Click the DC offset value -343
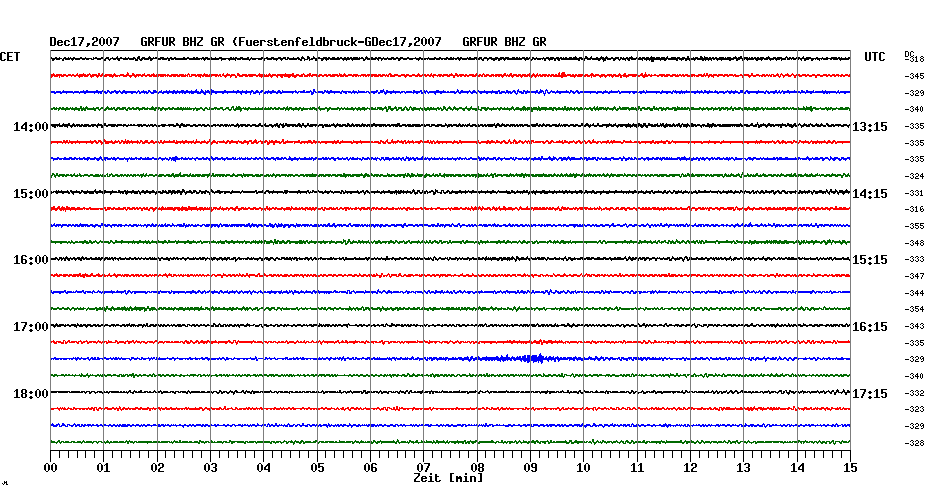Screen dimensions: 930x494 (914, 326)
